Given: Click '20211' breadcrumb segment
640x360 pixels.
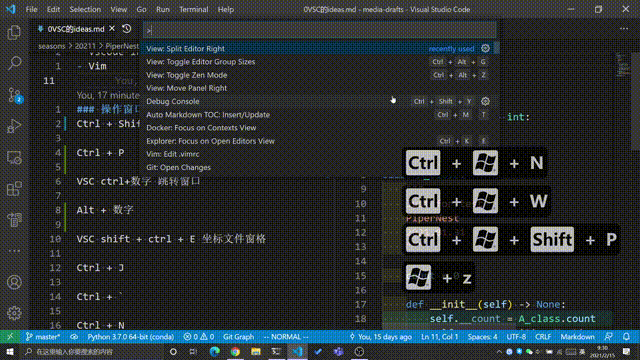Looking at the screenshot, I should (x=85, y=46).
